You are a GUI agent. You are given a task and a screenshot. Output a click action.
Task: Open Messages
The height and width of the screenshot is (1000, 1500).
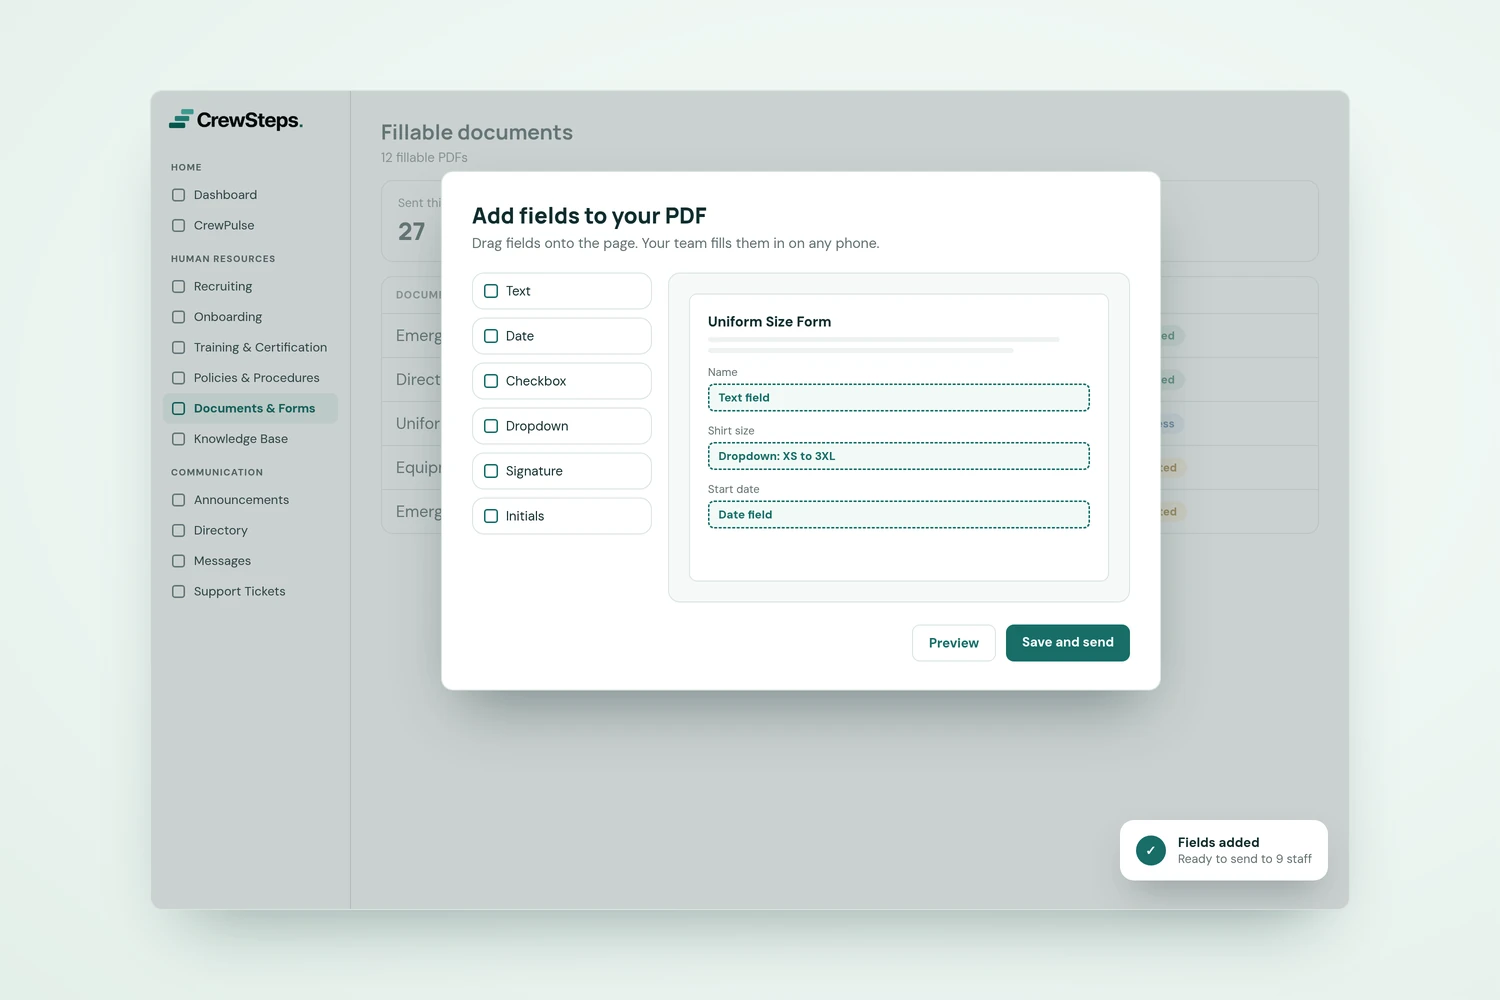click(250, 561)
